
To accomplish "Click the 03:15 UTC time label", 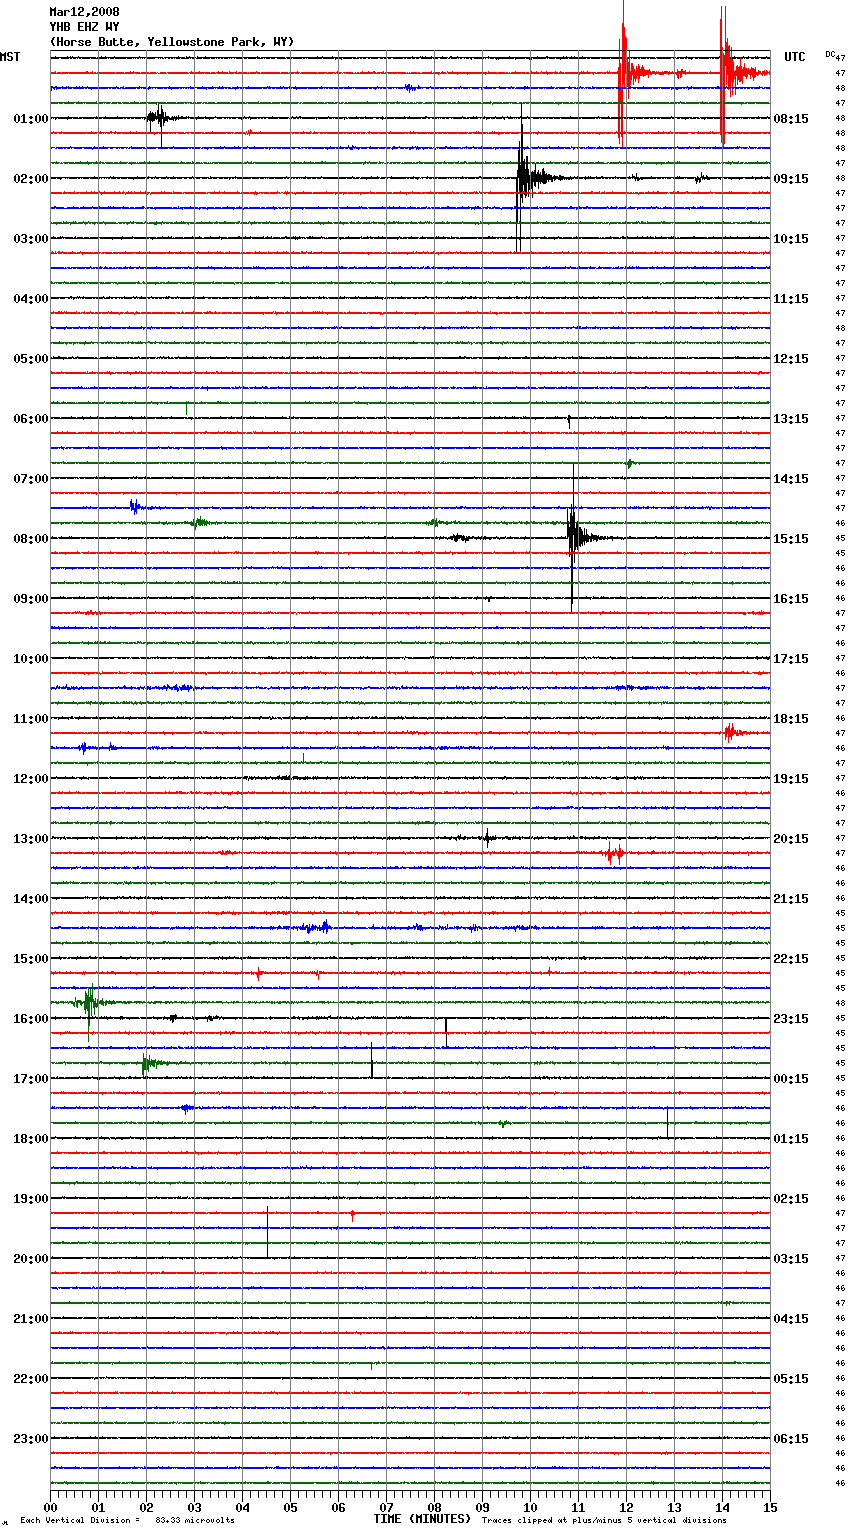I will [x=791, y=1259].
